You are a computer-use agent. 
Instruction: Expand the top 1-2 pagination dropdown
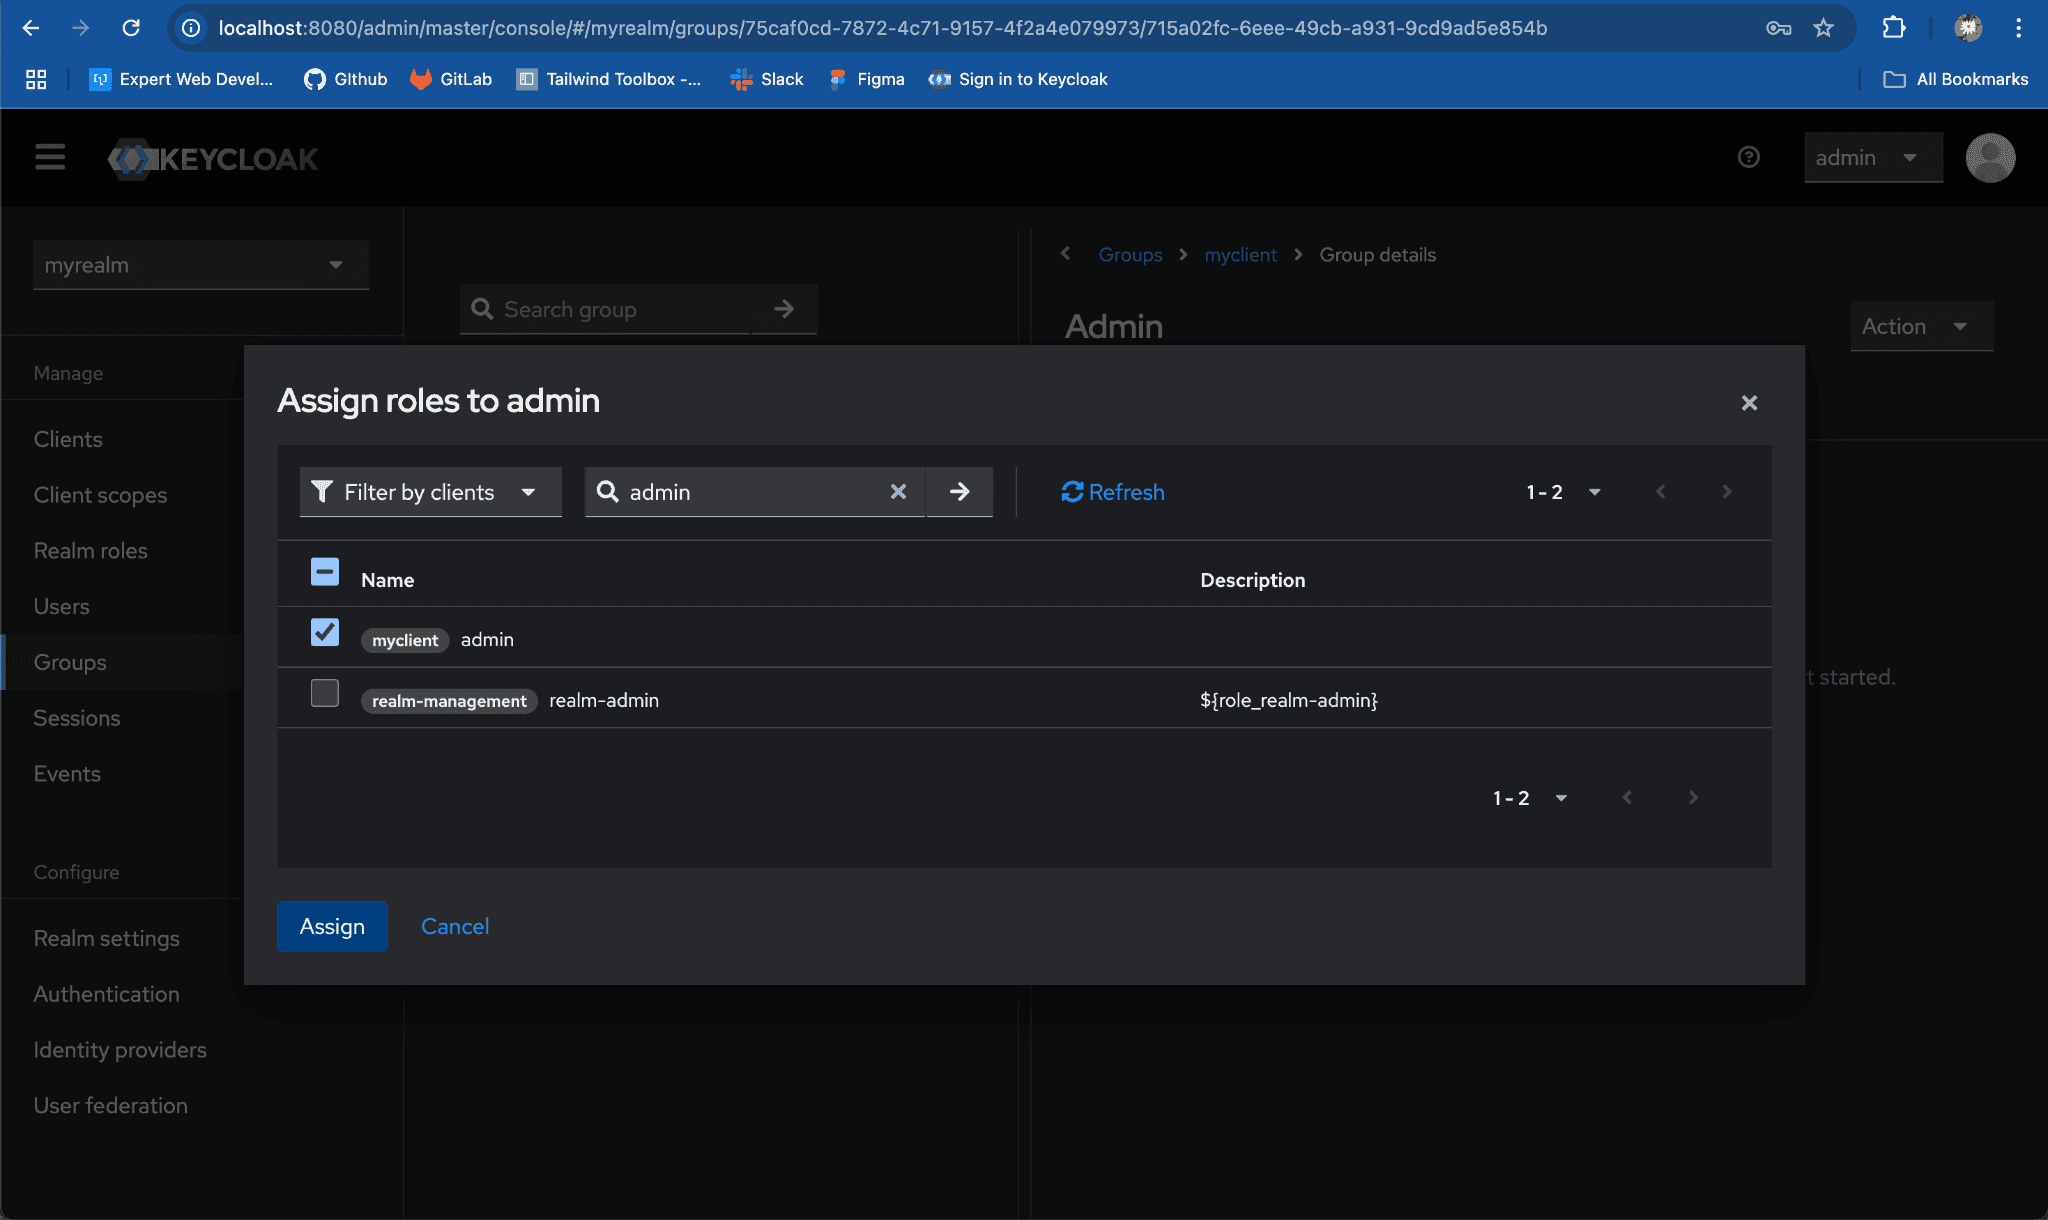click(x=1563, y=492)
